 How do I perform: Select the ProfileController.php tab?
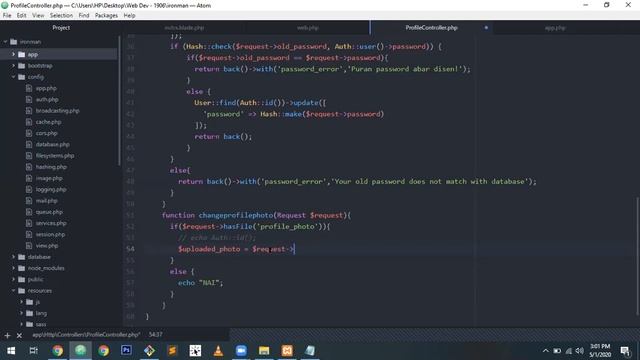431,28
